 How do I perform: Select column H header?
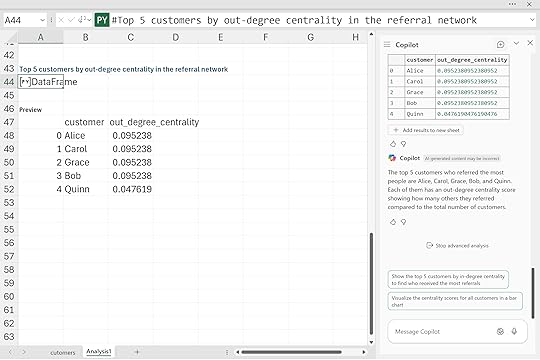tap(355, 37)
